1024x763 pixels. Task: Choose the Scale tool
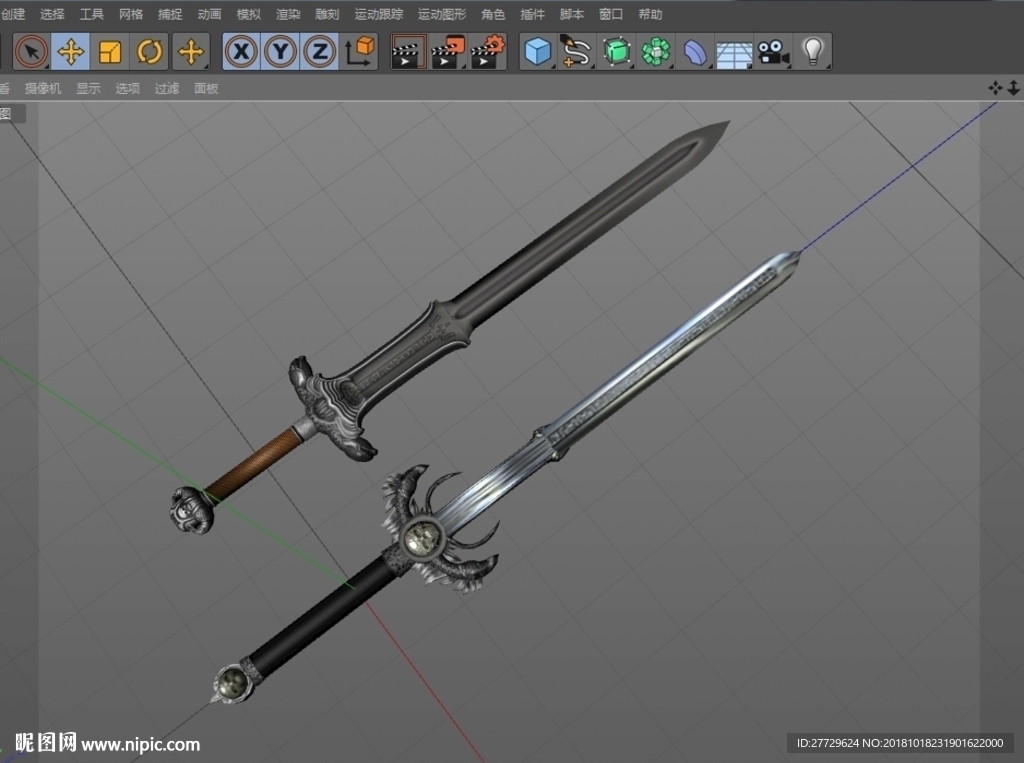[x=110, y=52]
